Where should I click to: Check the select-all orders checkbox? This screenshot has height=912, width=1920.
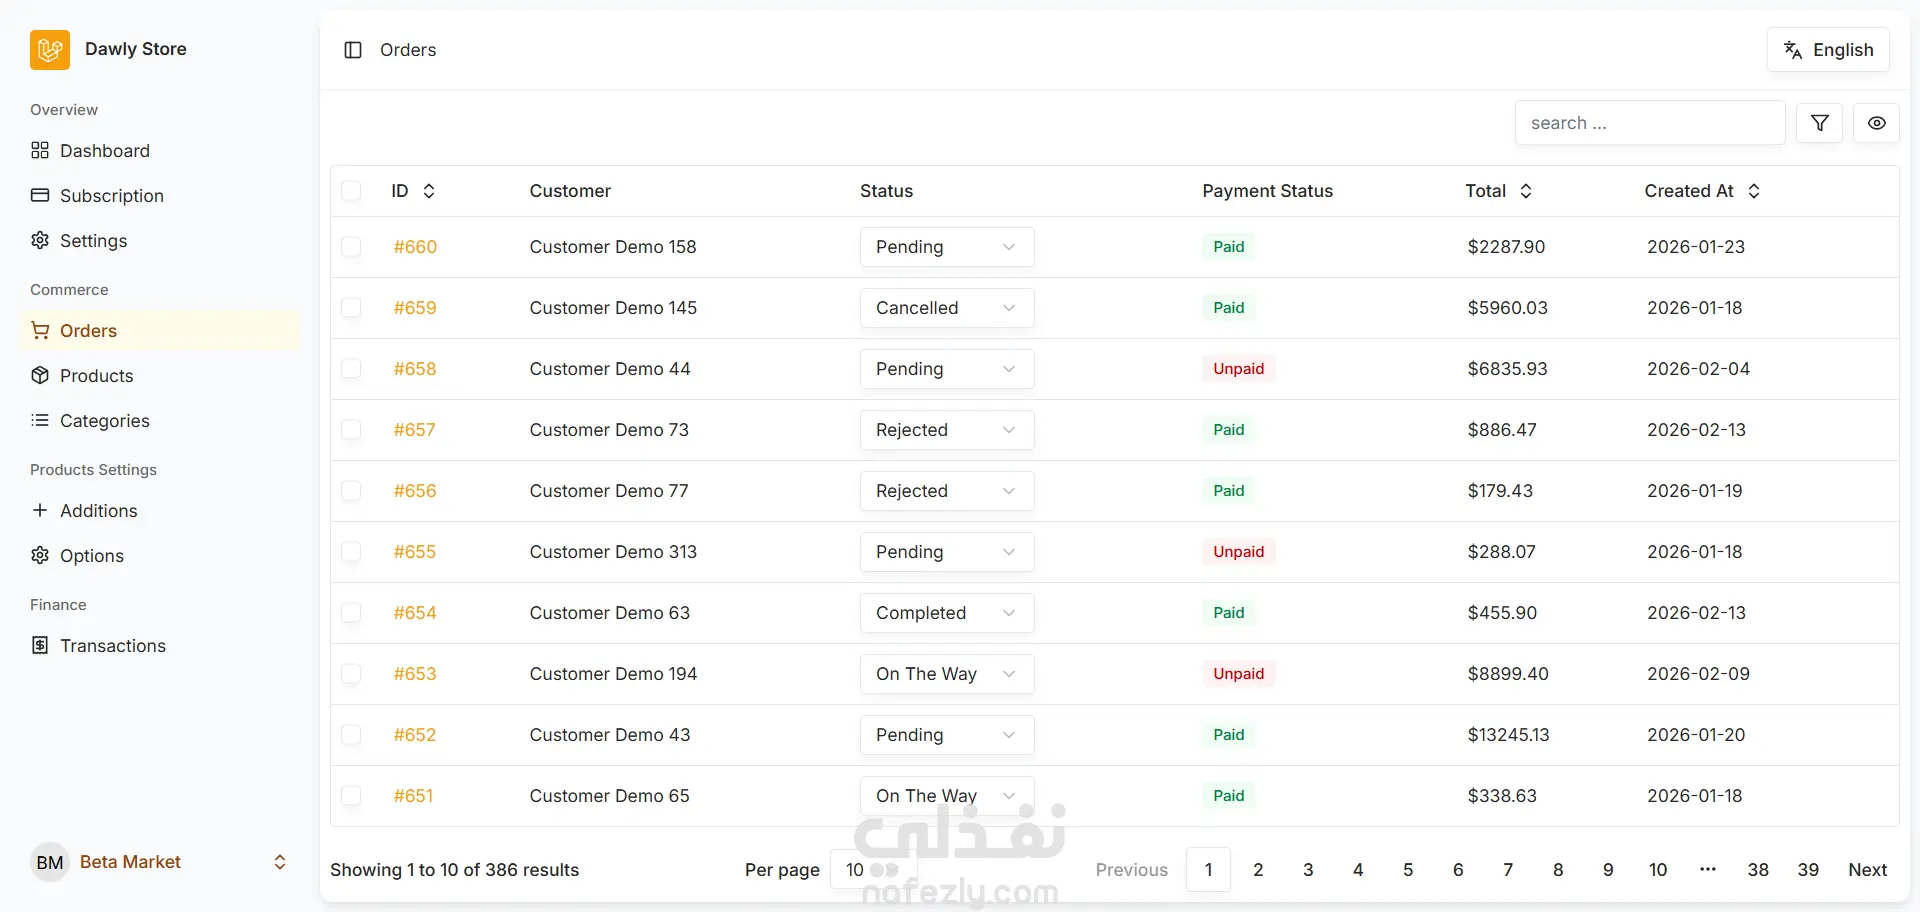351,191
